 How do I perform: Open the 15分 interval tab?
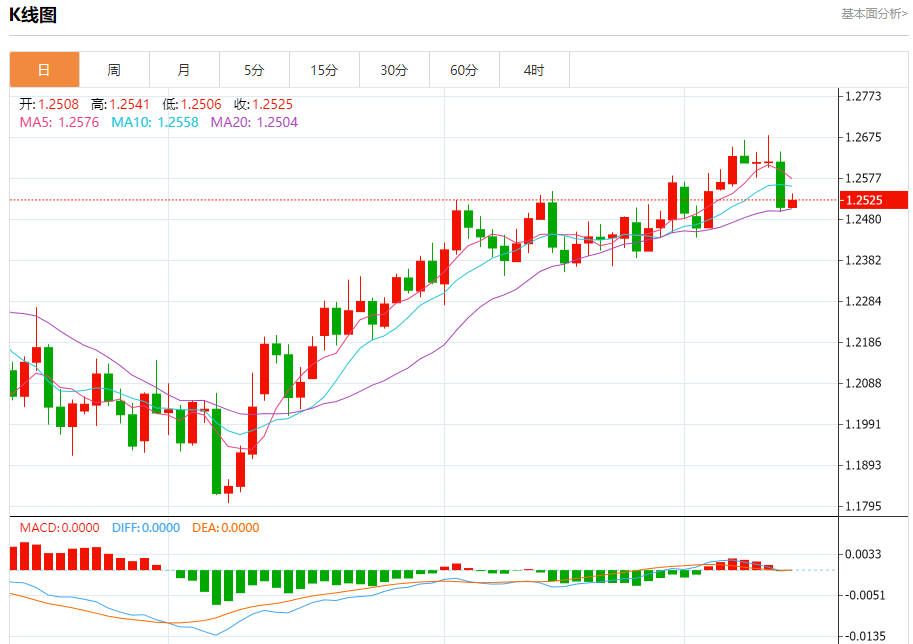[324, 70]
